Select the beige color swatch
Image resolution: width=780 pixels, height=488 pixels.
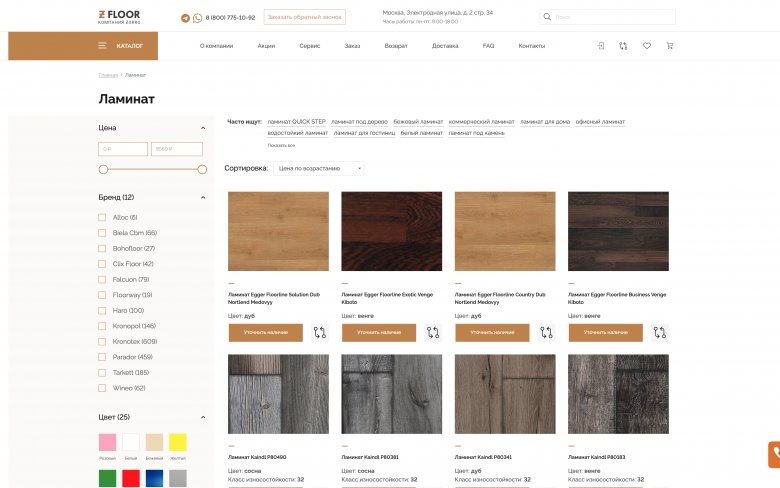coord(154,442)
